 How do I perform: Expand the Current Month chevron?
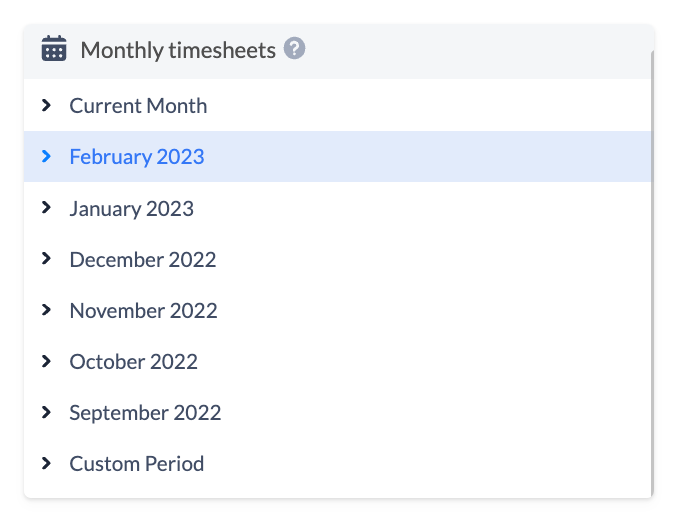tap(46, 105)
